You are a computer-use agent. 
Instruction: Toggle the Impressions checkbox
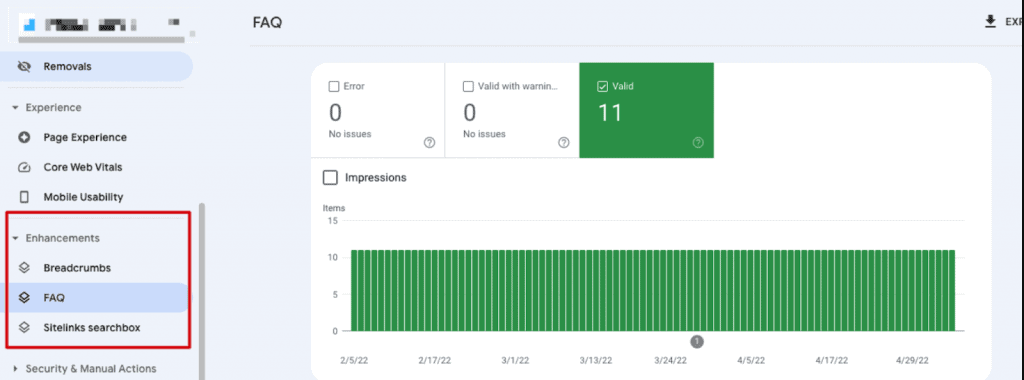(x=330, y=178)
